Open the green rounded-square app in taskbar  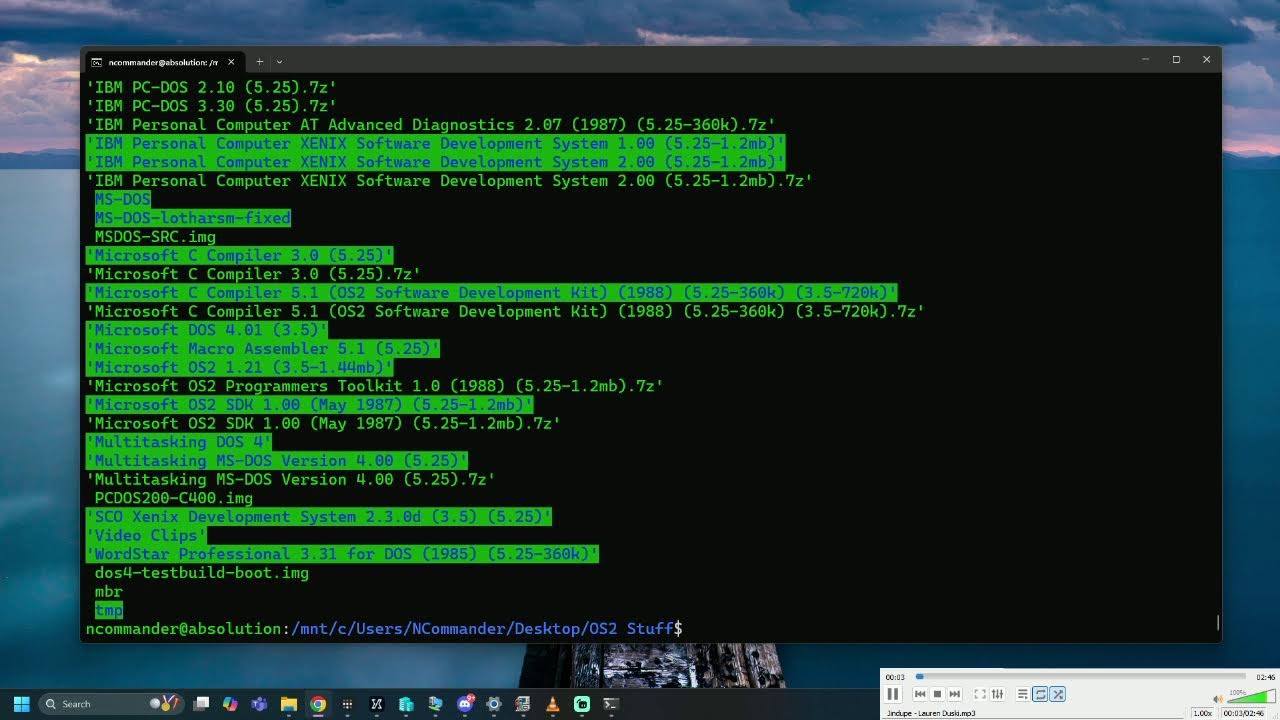pos(582,704)
